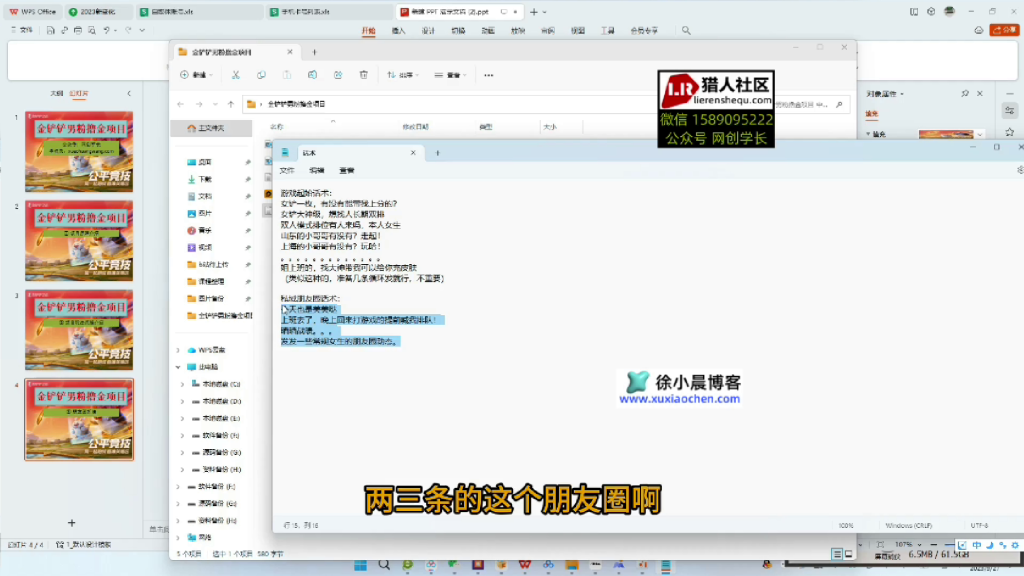
Task: Open the 新建 (New) menu in File Explorer
Action: point(198,74)
